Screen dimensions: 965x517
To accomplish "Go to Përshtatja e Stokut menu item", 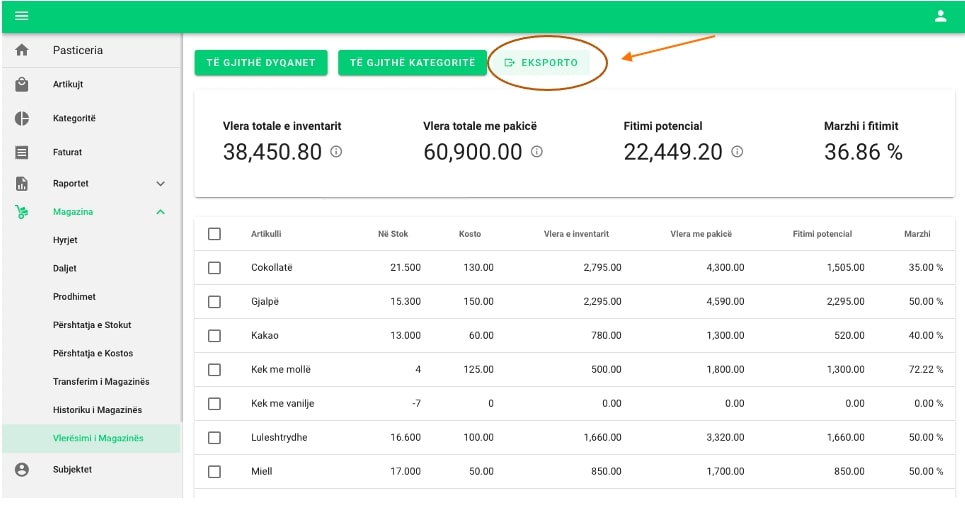I will pos(92,325).
